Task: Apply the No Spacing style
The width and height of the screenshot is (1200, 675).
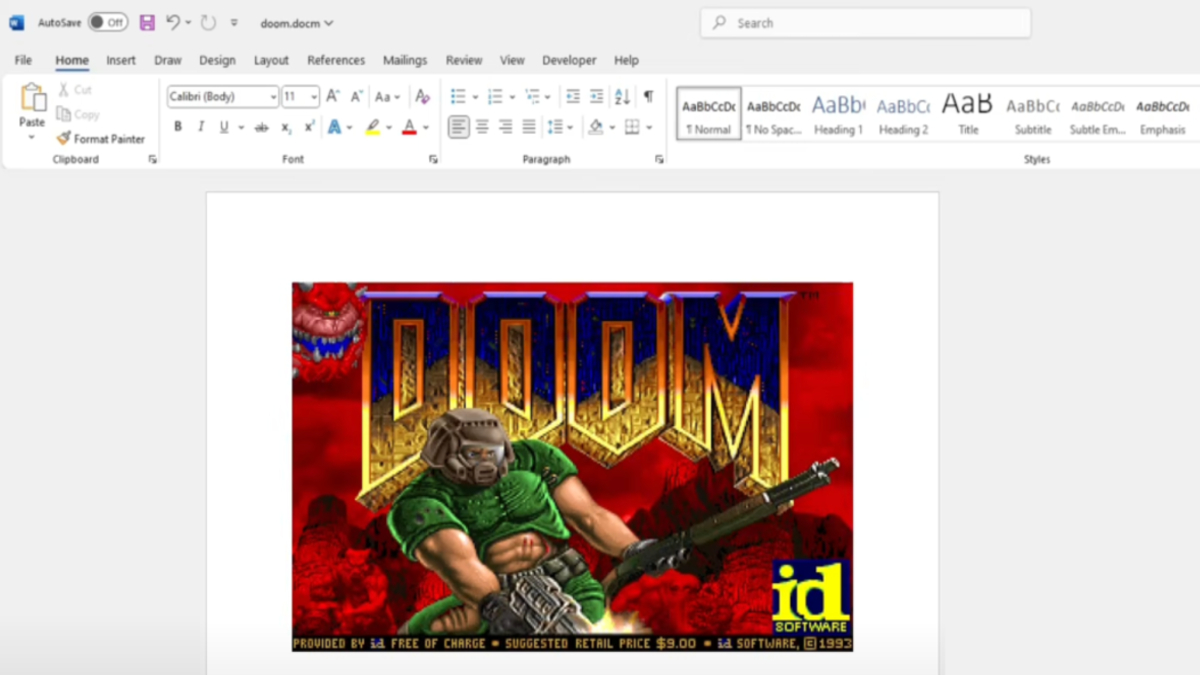Action: click(773, 113)
